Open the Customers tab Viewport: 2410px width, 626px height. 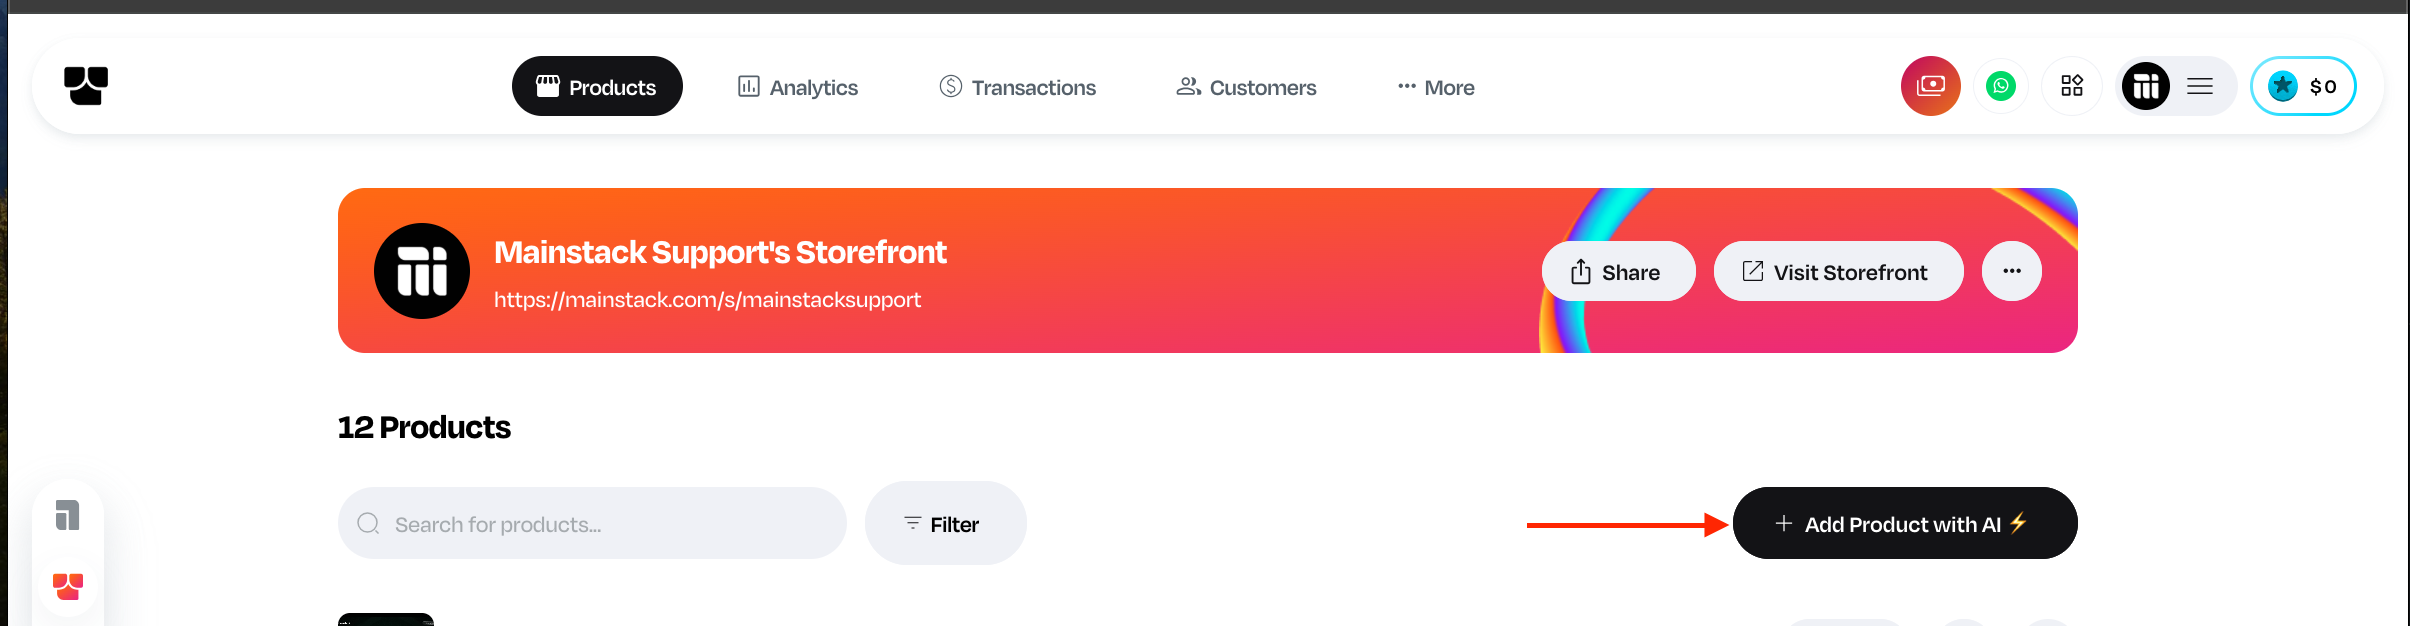tap(1247, 87)
